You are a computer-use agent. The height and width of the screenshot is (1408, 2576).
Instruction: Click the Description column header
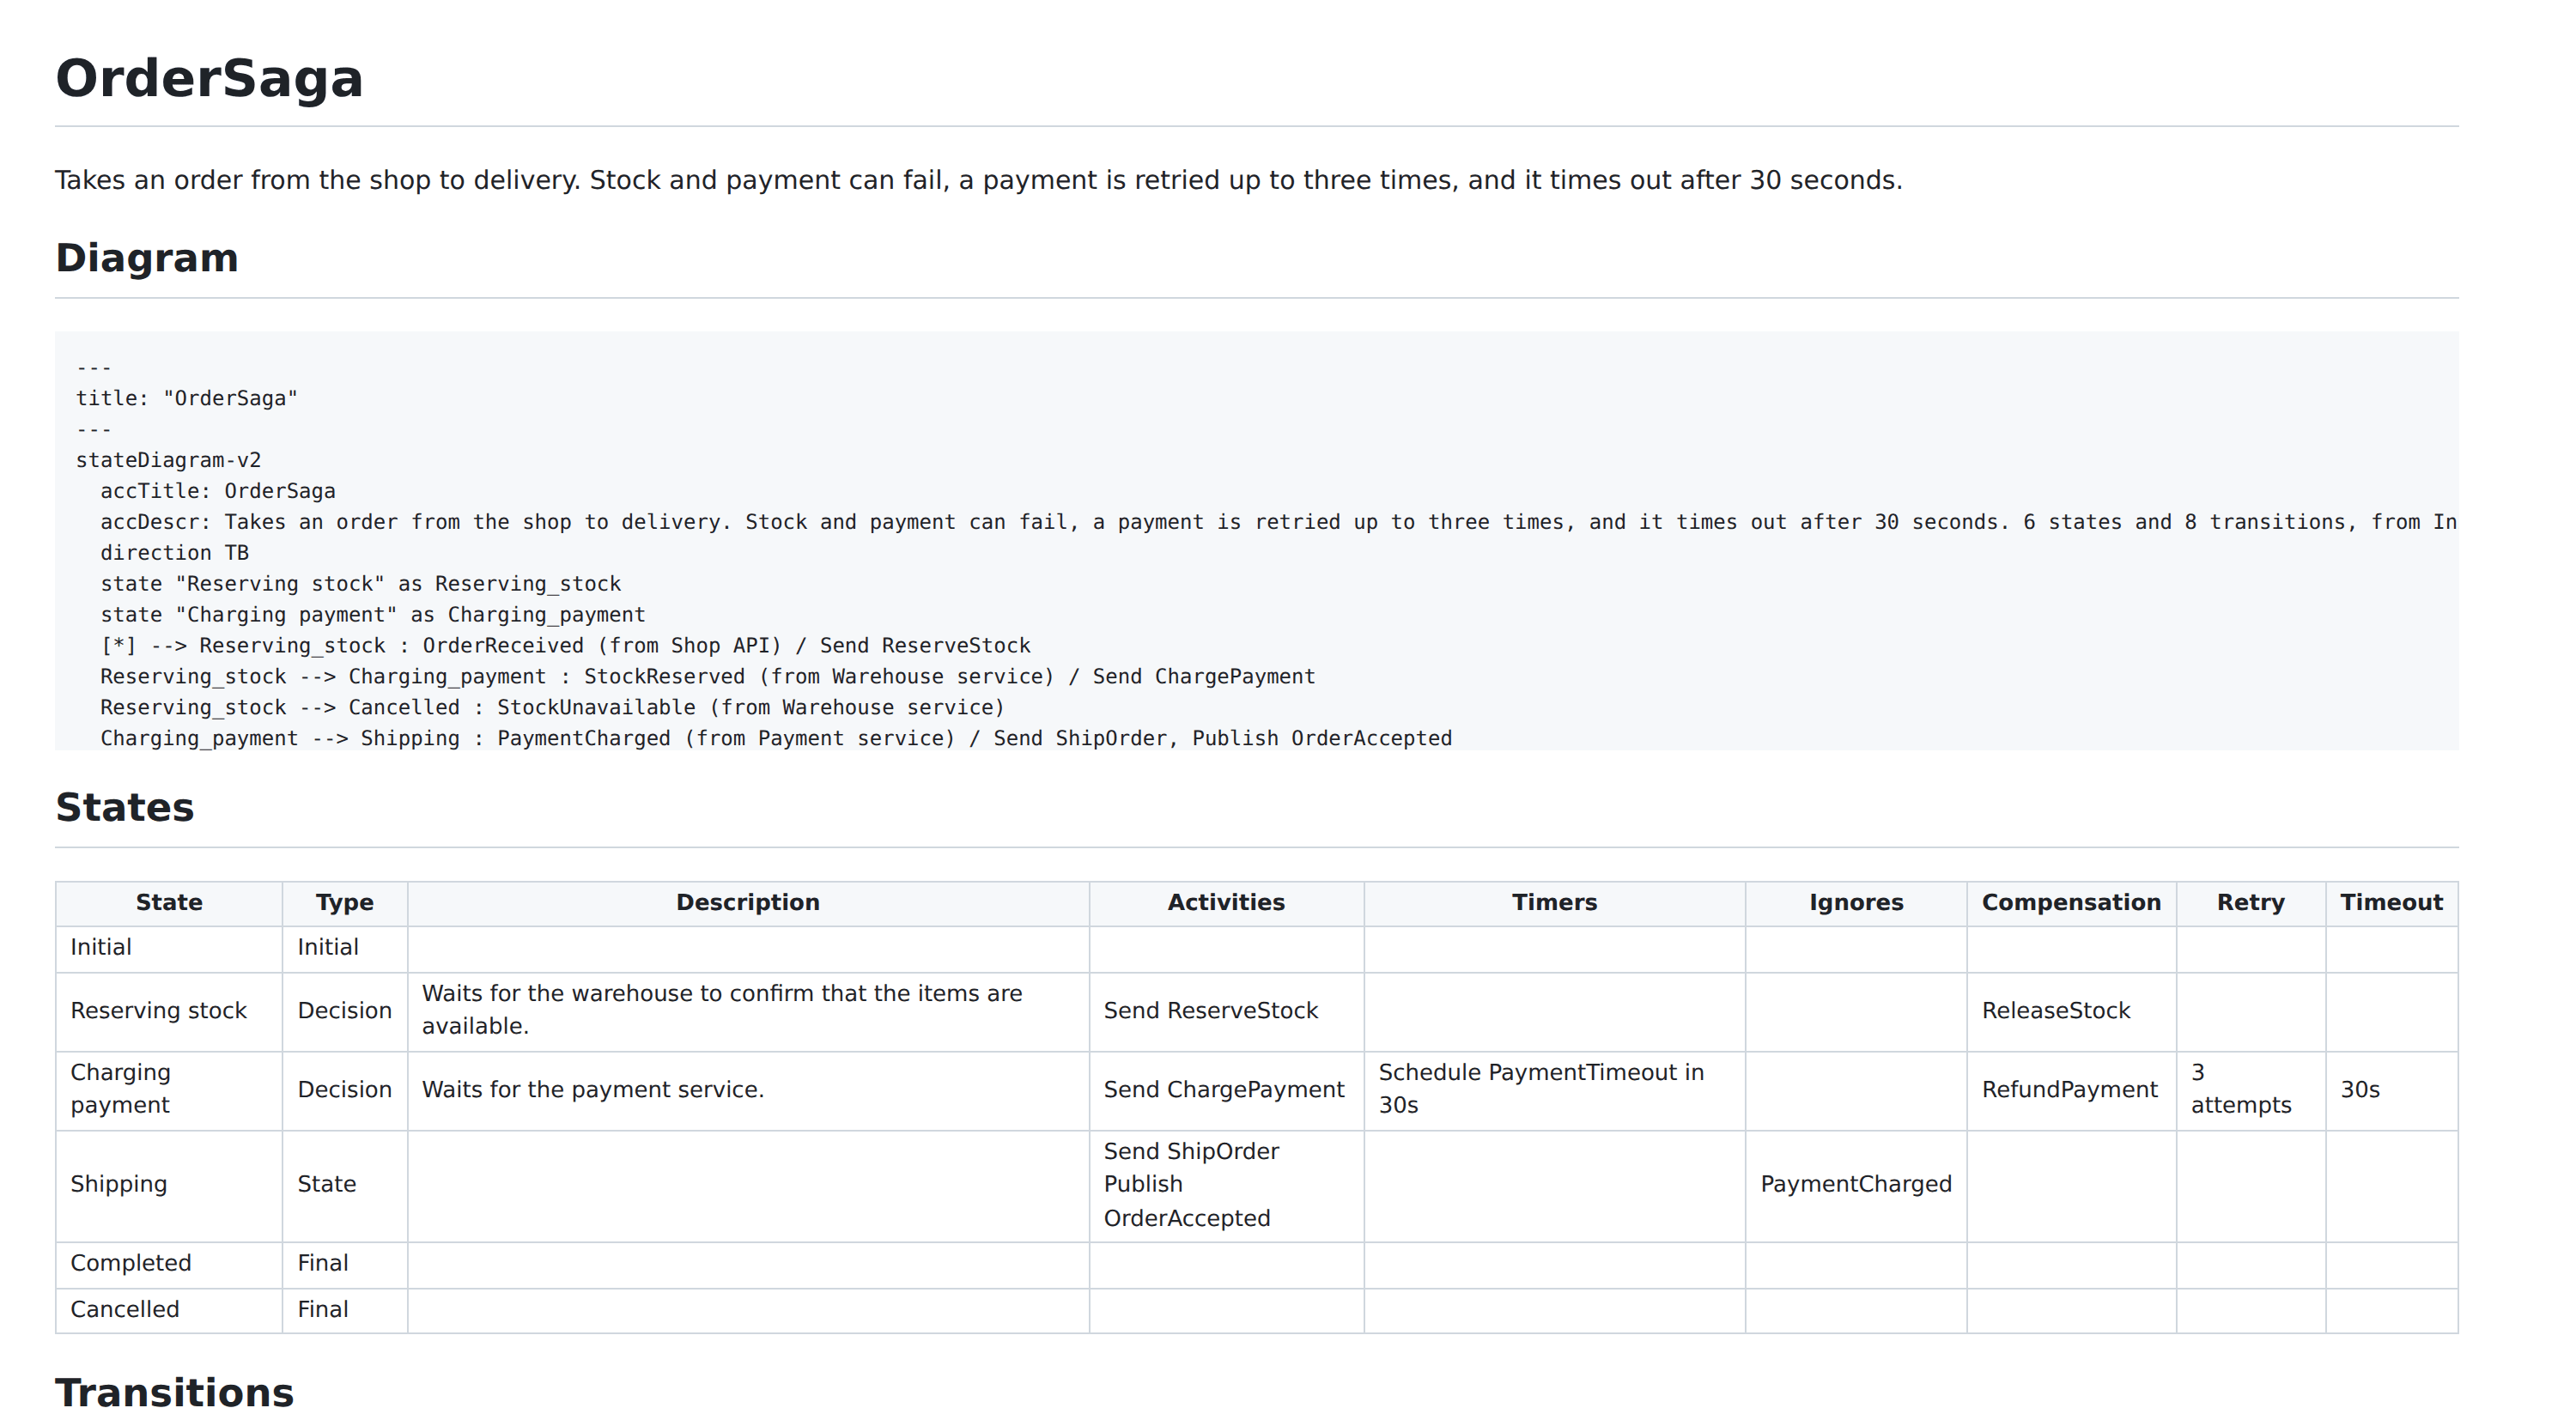coord(748,903)
